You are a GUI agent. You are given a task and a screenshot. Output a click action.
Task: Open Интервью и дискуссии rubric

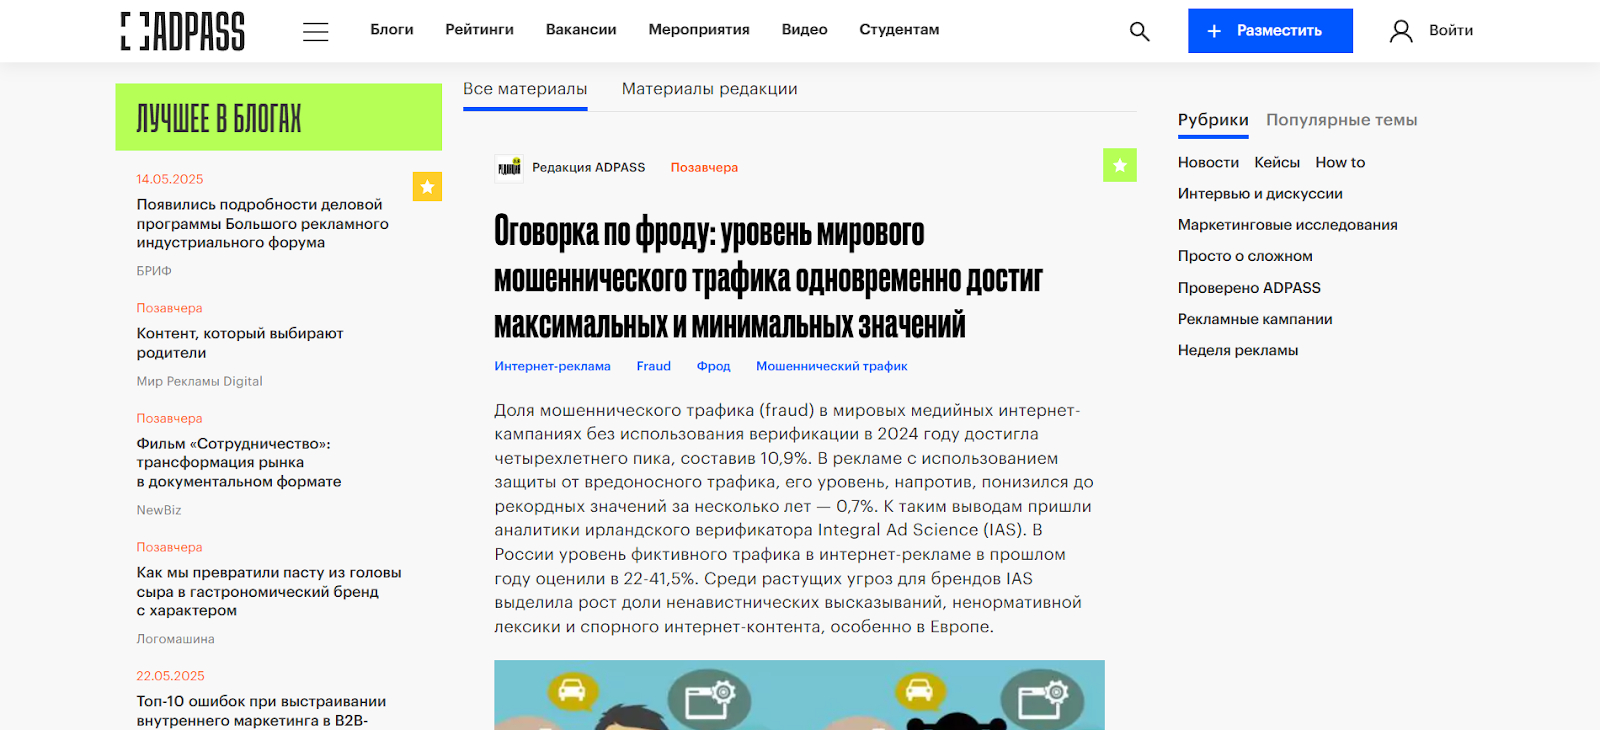pyautogui.click(x=1260, y=194)
